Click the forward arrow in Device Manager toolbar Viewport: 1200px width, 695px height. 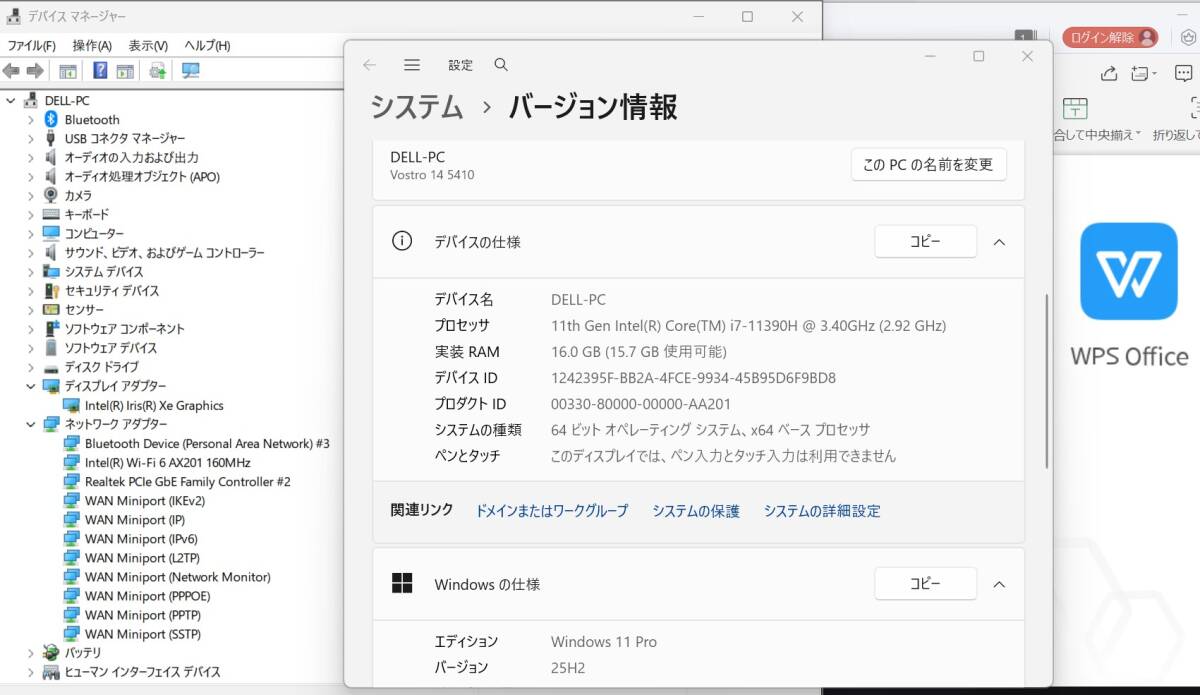pyautogui.click(x=33, y=70)
